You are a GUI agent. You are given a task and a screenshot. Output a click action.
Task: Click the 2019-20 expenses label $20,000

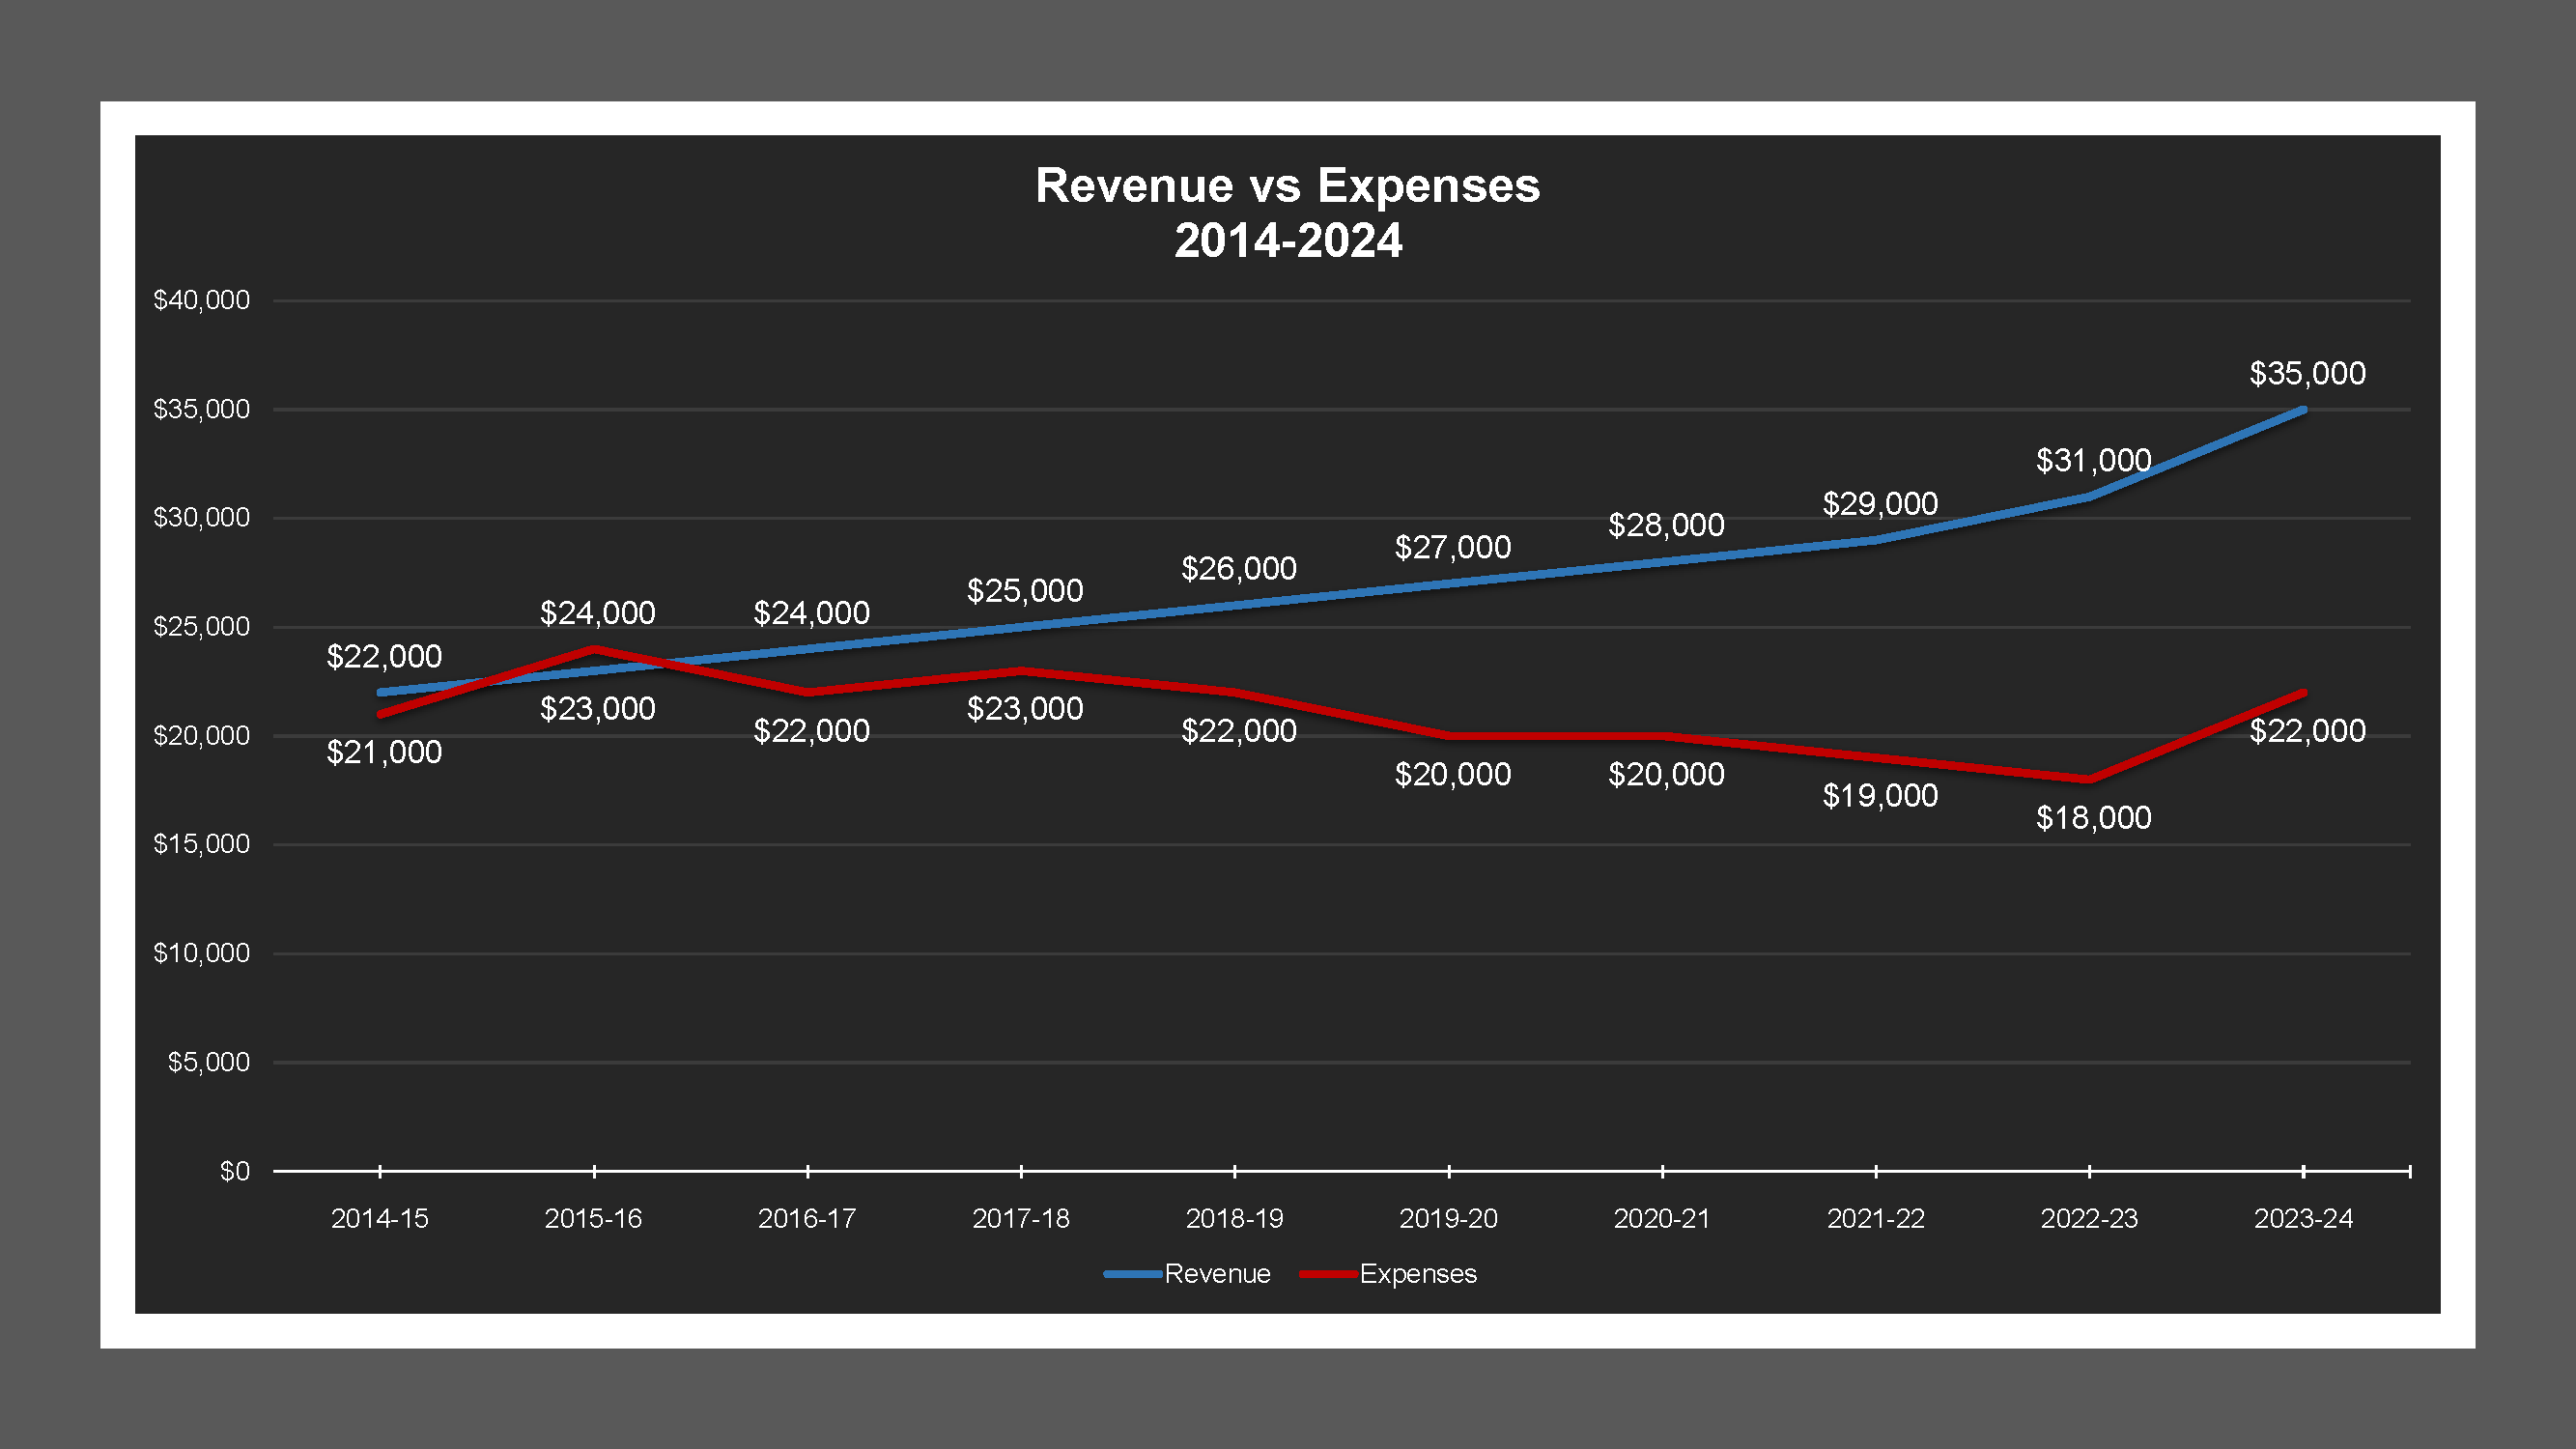[1452, 775]
